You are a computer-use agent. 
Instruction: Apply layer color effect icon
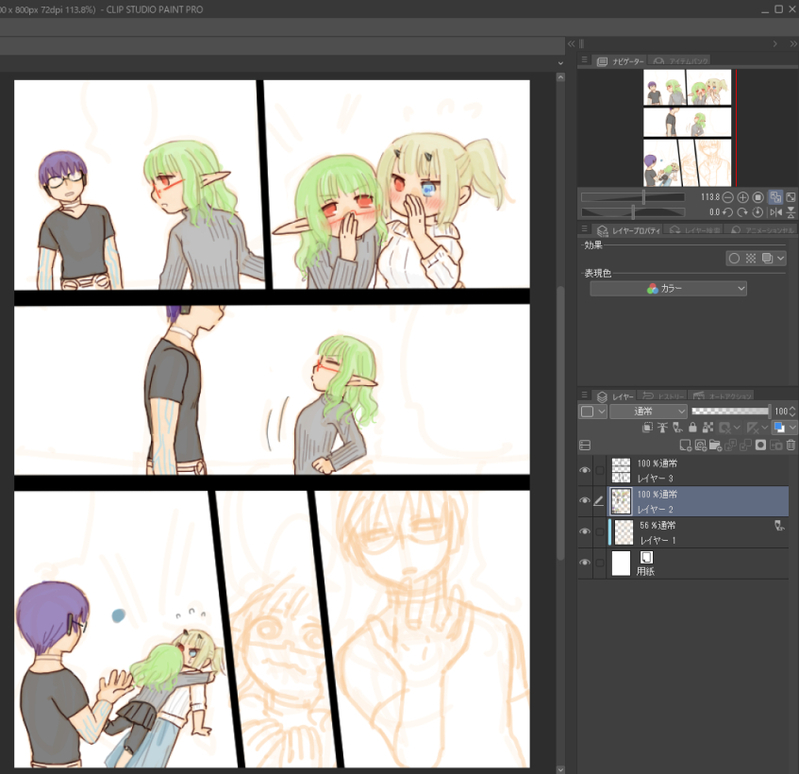click(767, 258)
